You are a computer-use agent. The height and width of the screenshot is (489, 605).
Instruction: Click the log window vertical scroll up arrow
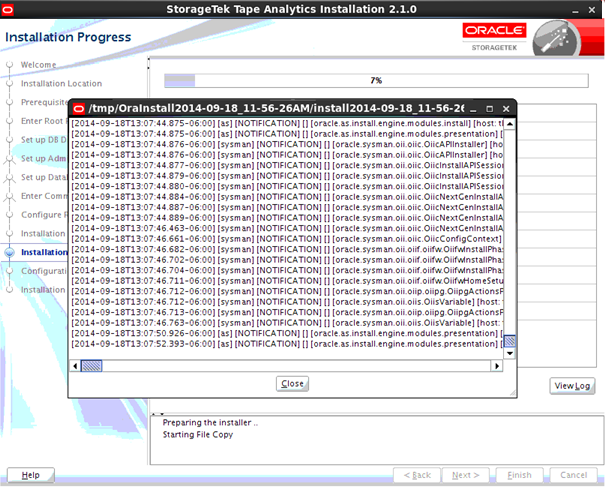(510, 124)
